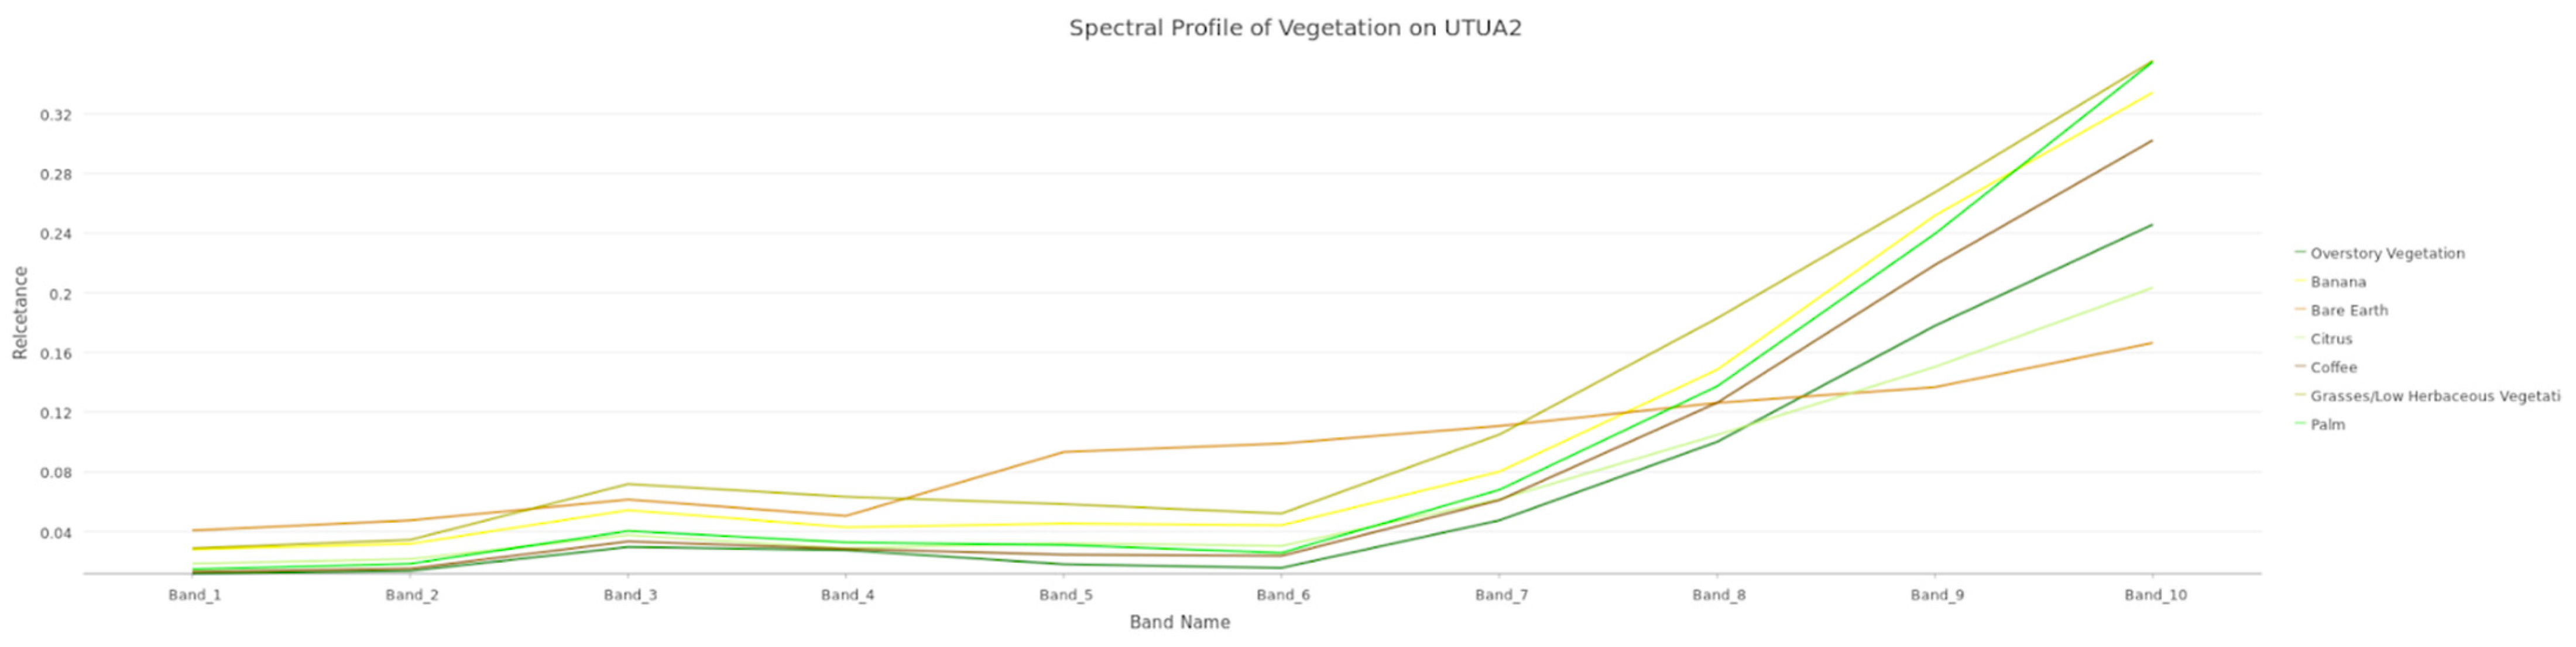Click the 0.04 y-axis value
Viewport: 2576px width, 647px height.
56,532
